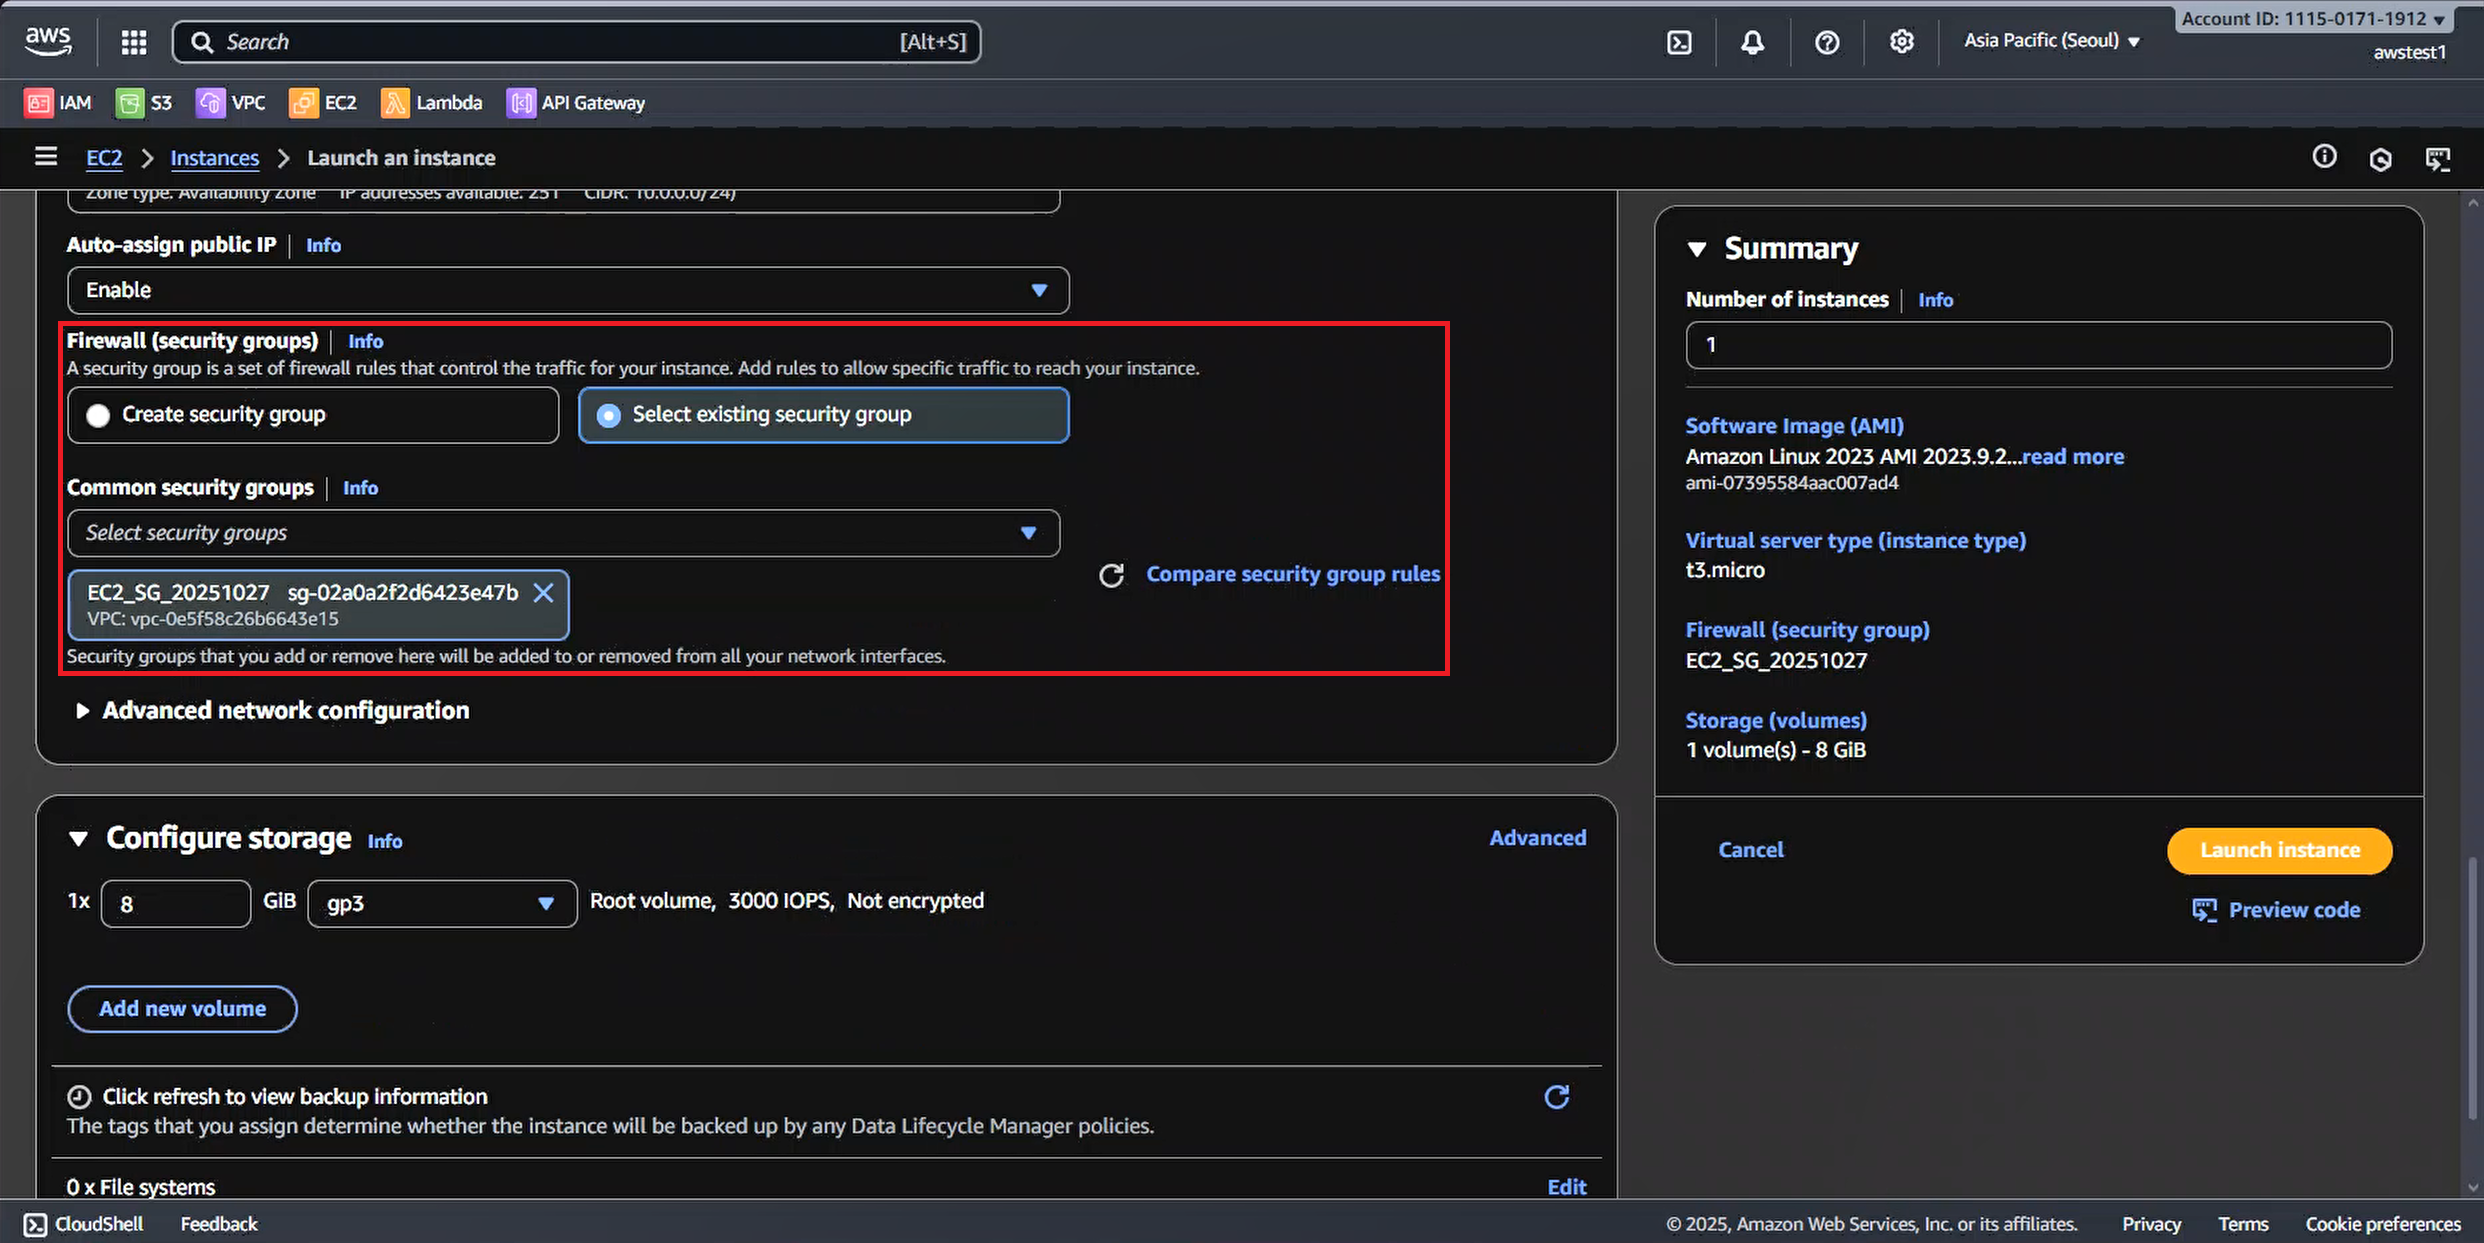This screenshot has width=2484, height=1243.
Task: Refresh backup information in storage section
Action: click(x=1556, y=1097)
